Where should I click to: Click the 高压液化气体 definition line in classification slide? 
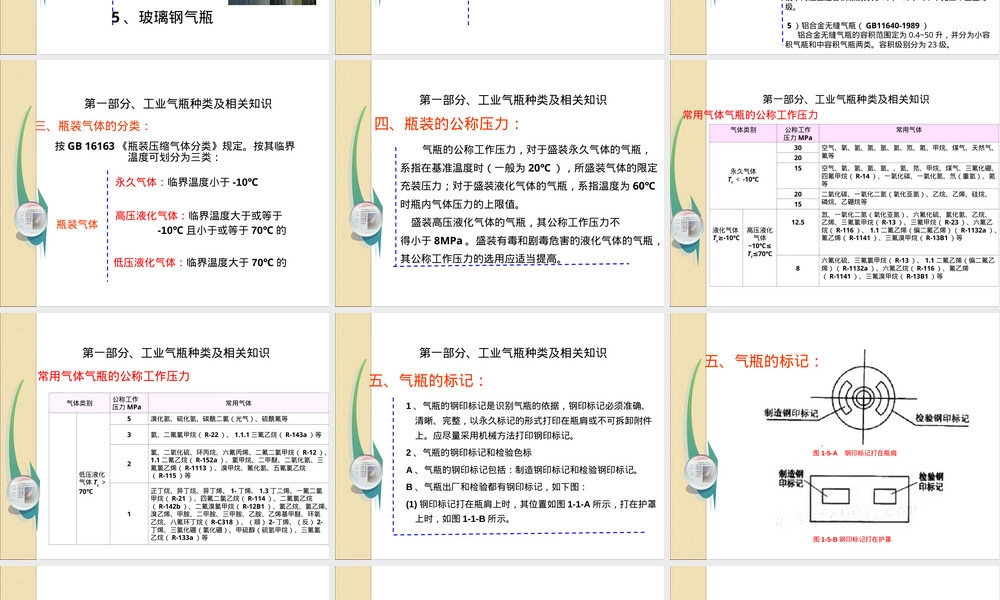[x=200, y=223]
